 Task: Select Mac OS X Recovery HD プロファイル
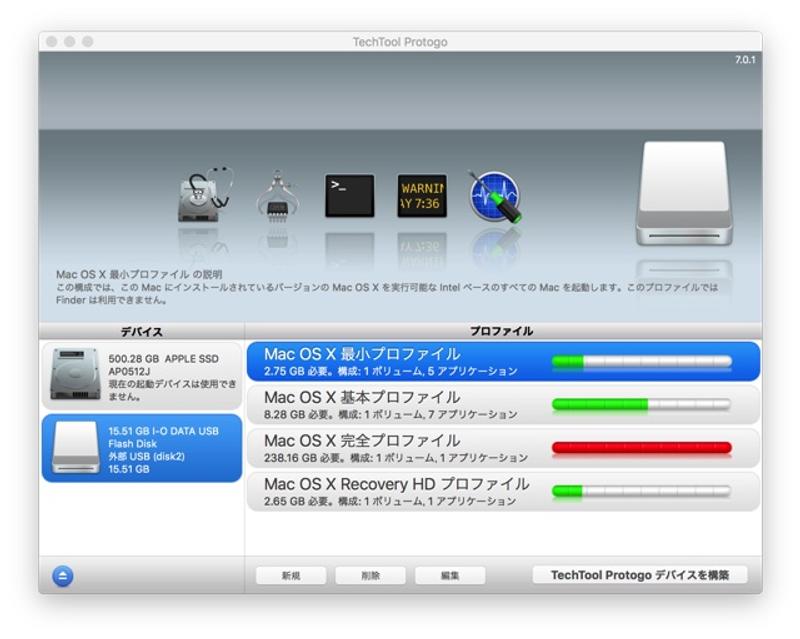503,491
